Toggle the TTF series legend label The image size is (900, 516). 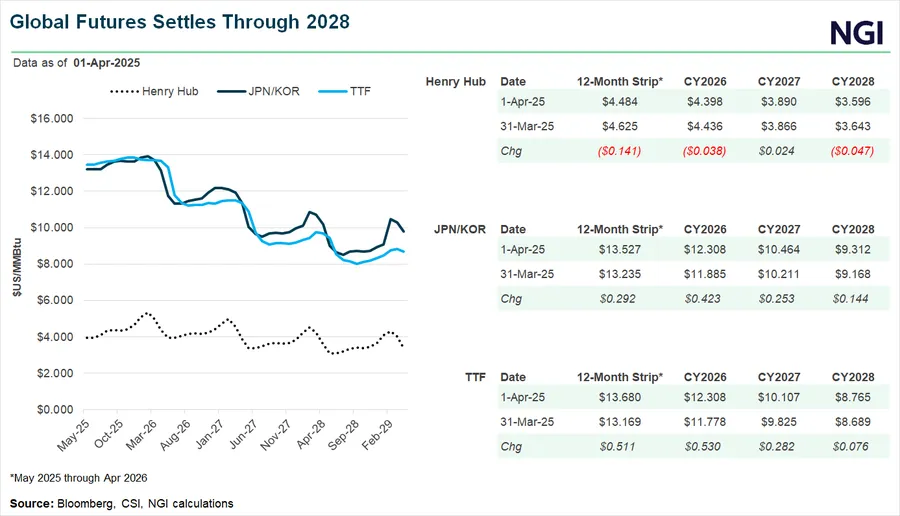point(360,91)
